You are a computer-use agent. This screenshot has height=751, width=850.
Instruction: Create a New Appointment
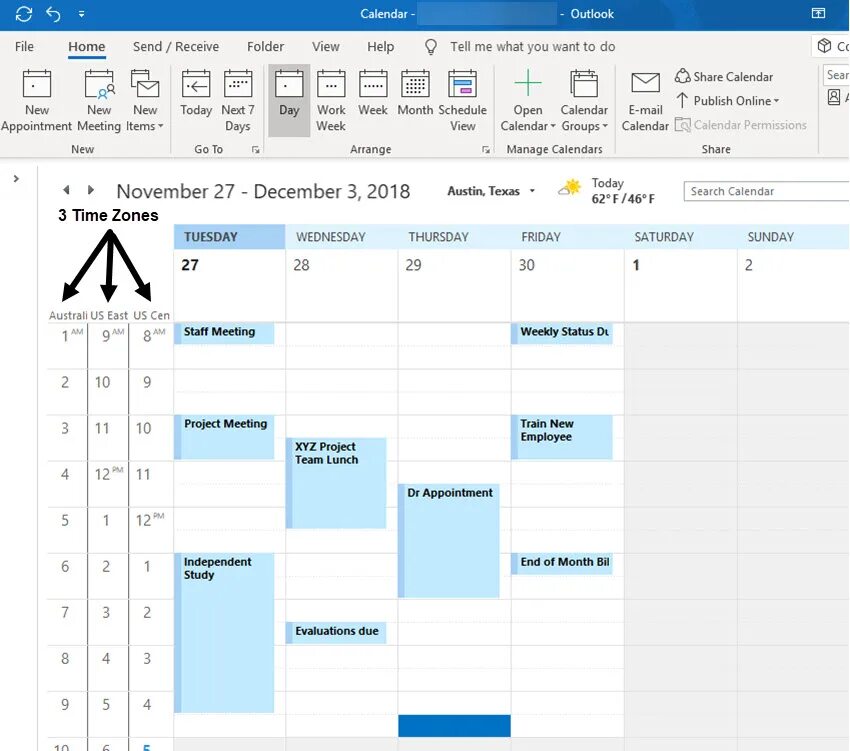(37, 101)
